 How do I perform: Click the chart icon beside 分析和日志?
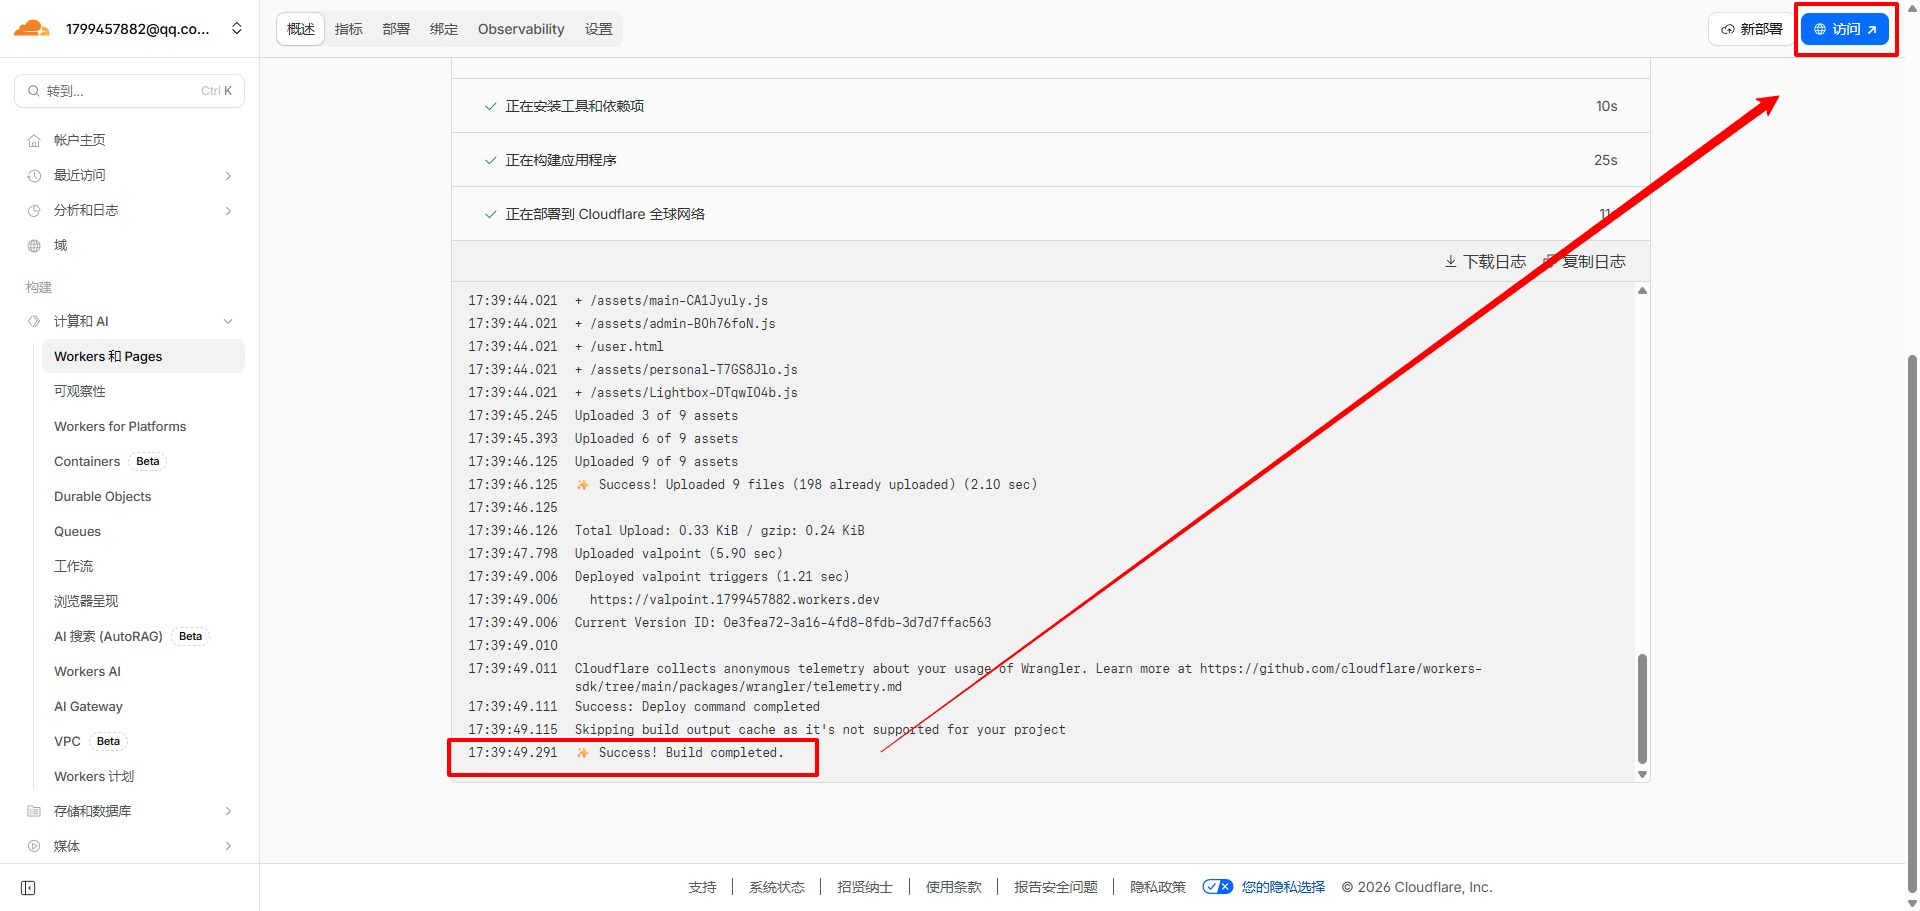pyautogui.click(x=34, y=211)
